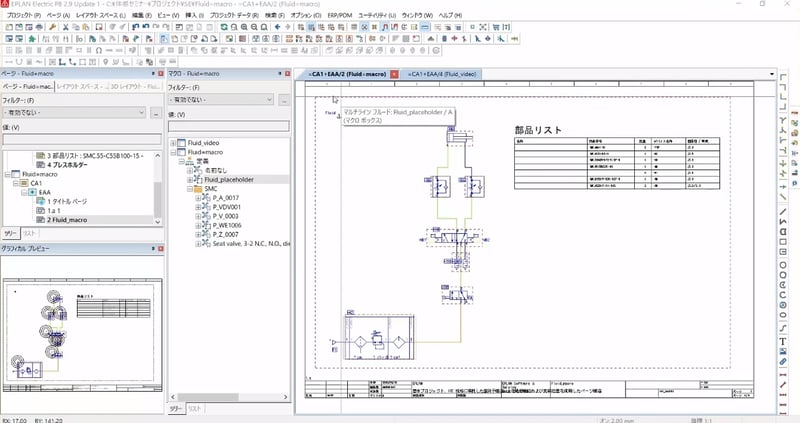Click the Macro navigator filter [...] button
This screenshot has width=800, height=423.
pos(284,100)
